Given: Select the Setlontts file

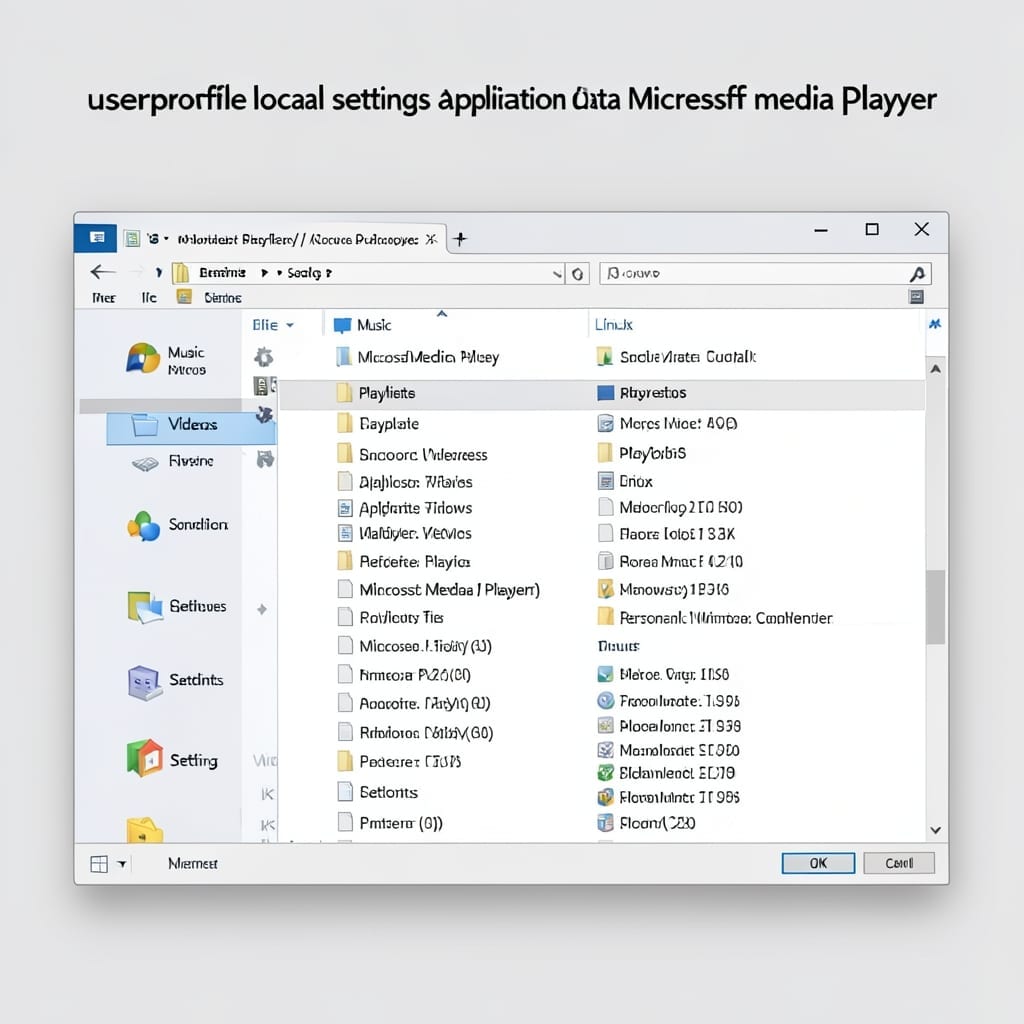Looking at the screenshot, I should click(377, 792).
